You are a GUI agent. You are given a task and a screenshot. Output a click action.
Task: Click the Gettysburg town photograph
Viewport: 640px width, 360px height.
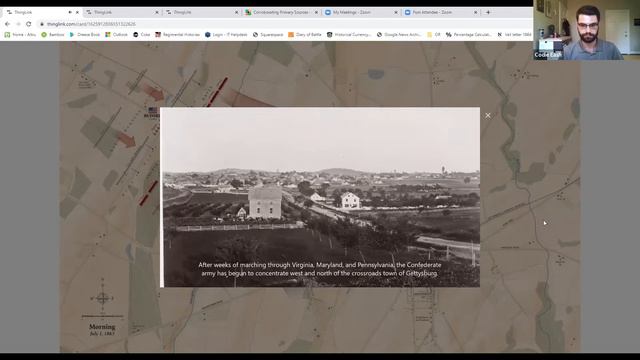click(x=320, y=197)
